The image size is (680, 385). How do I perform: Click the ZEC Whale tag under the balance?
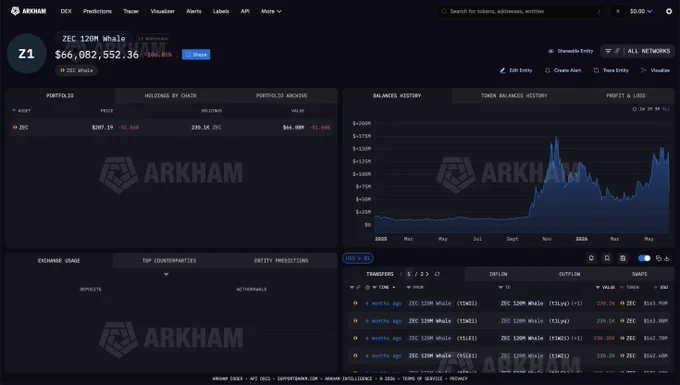[76, 70]
